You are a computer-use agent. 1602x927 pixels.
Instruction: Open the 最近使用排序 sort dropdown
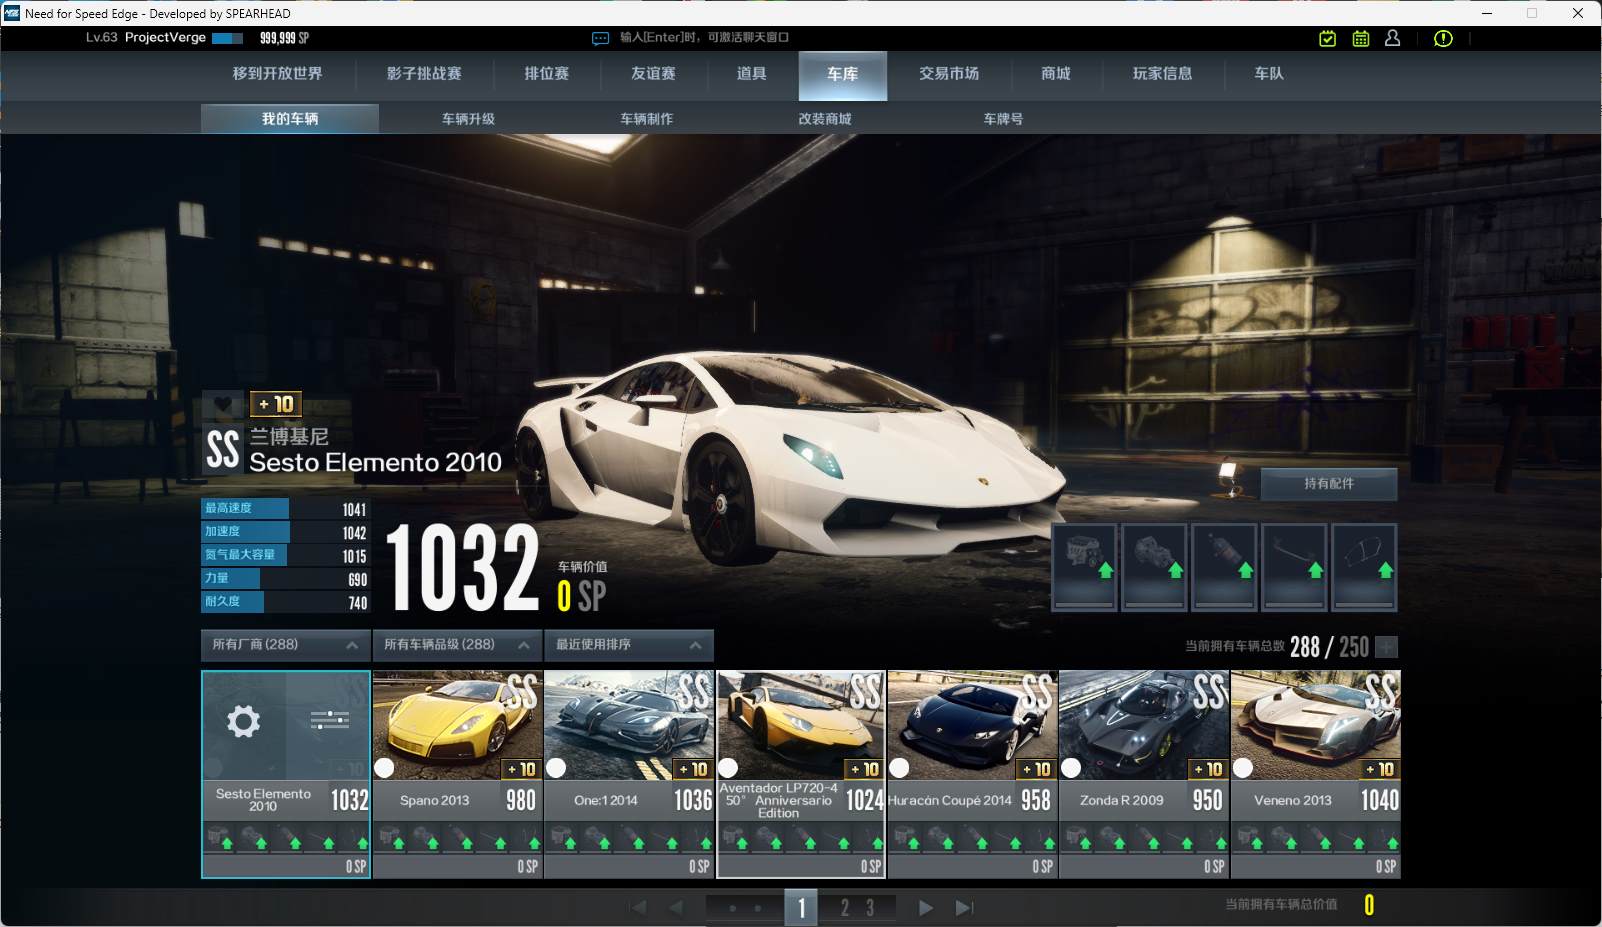point(629,645)
